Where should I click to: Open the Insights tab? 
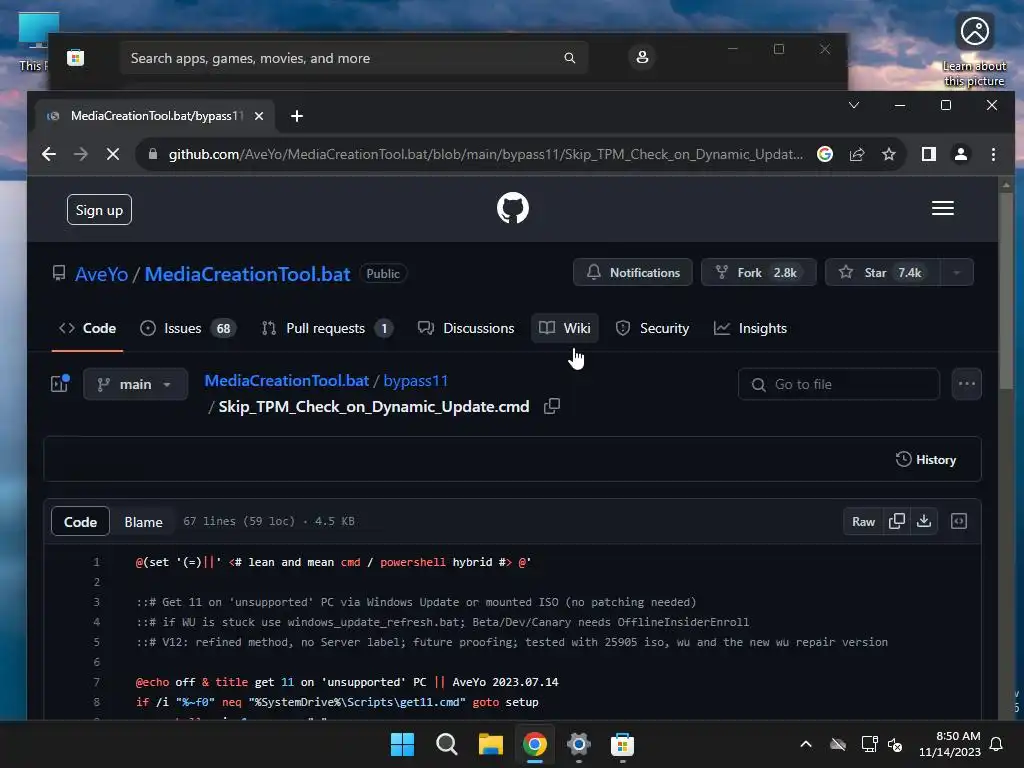click(x=750, y=328)
